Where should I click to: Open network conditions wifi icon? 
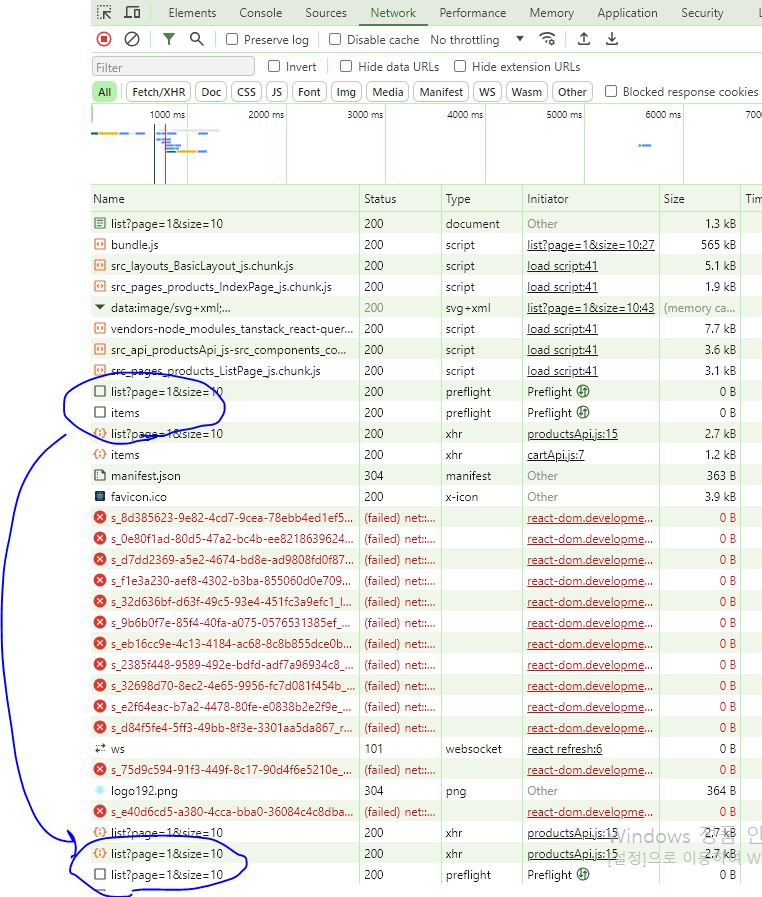click(547, 39)
